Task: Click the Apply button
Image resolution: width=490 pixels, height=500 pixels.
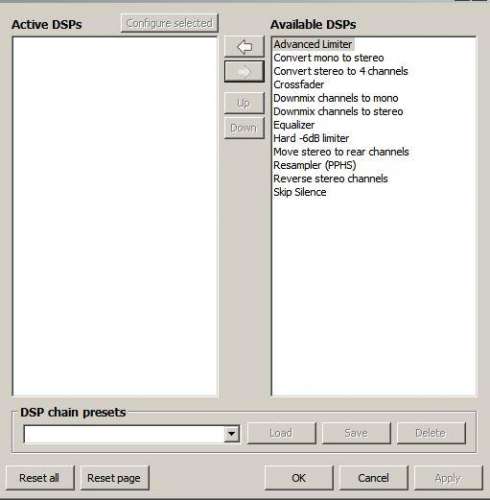Action: click(x=448, y=478)
